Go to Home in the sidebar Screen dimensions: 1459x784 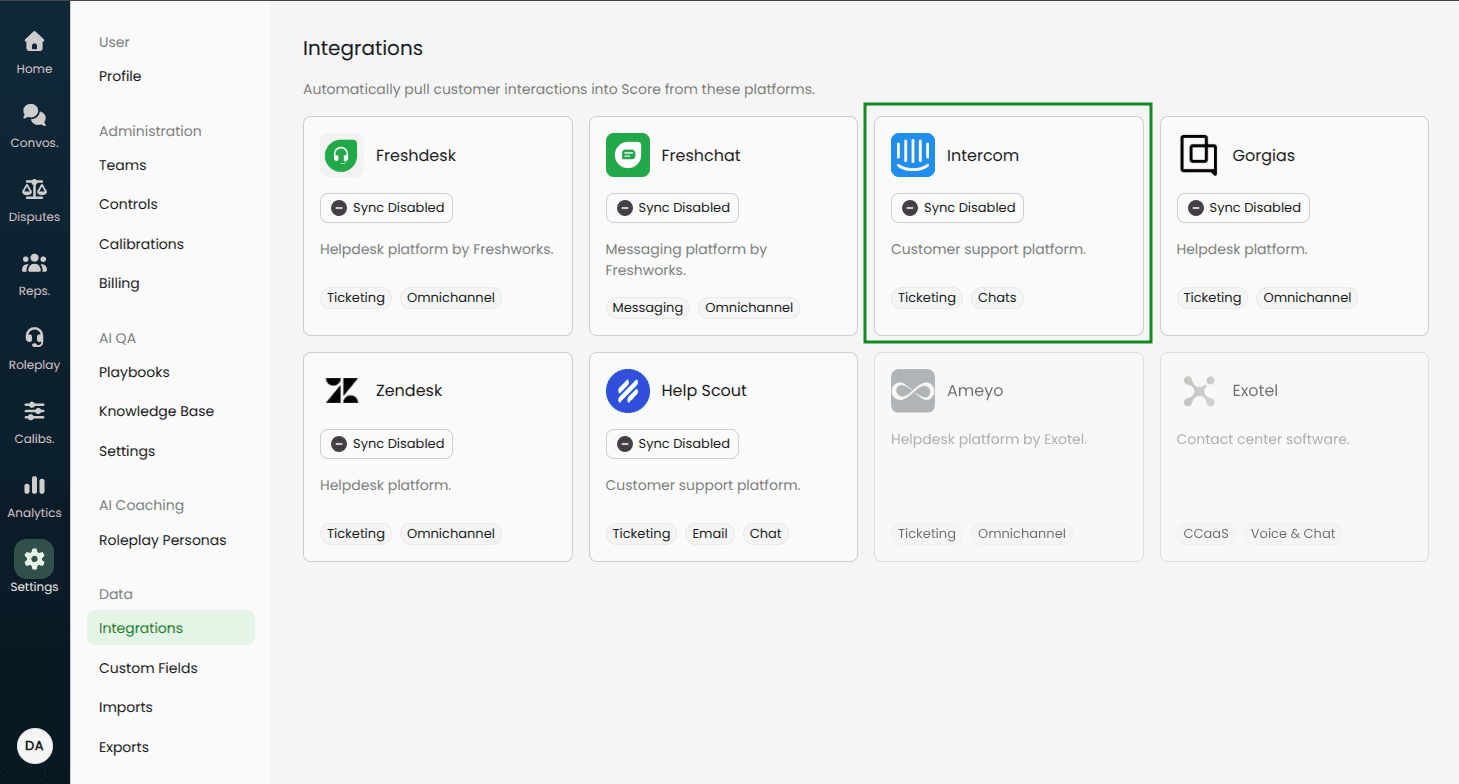coord(34,52)
